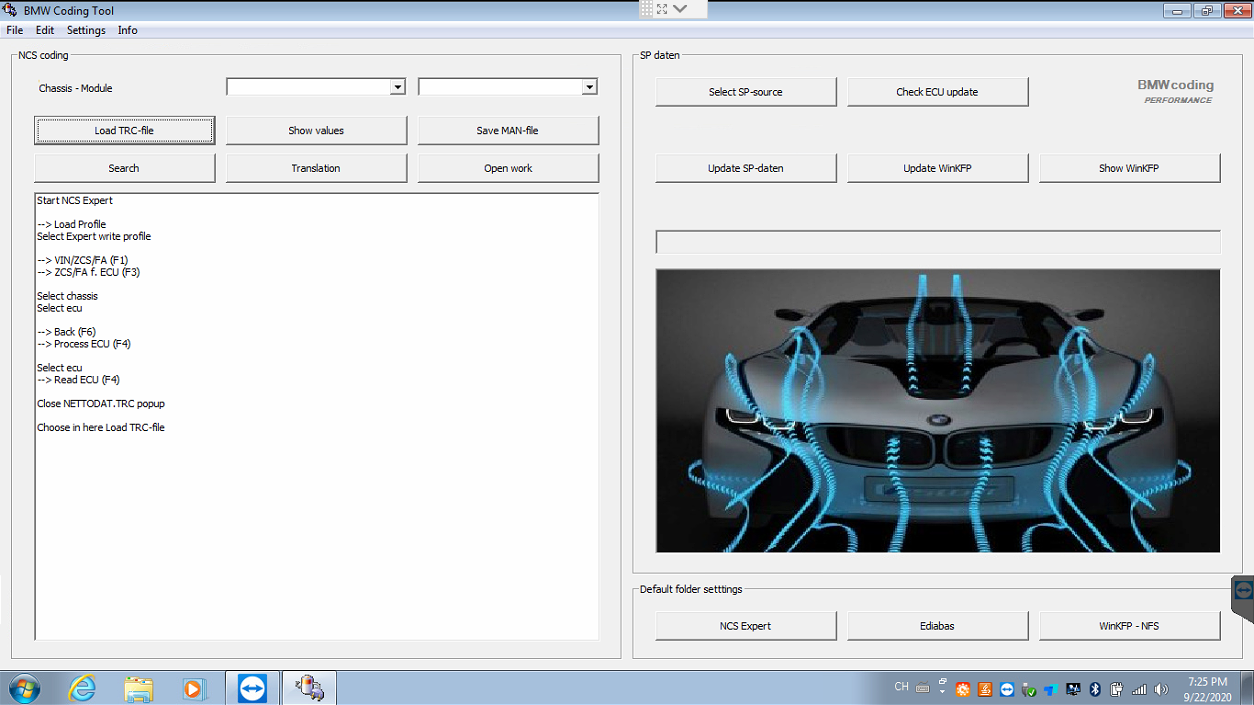Click the Show values button

[x=316, y=130]
